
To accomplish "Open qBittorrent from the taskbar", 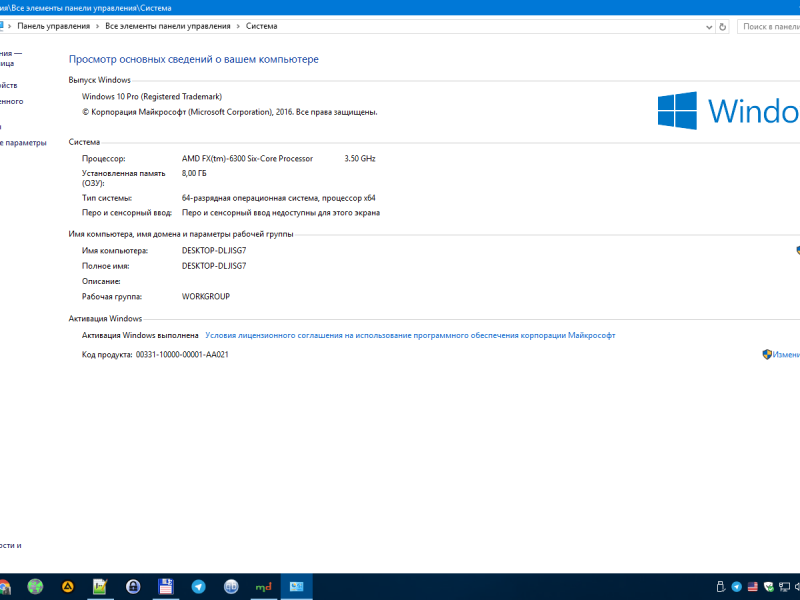I will coord(231,587).
